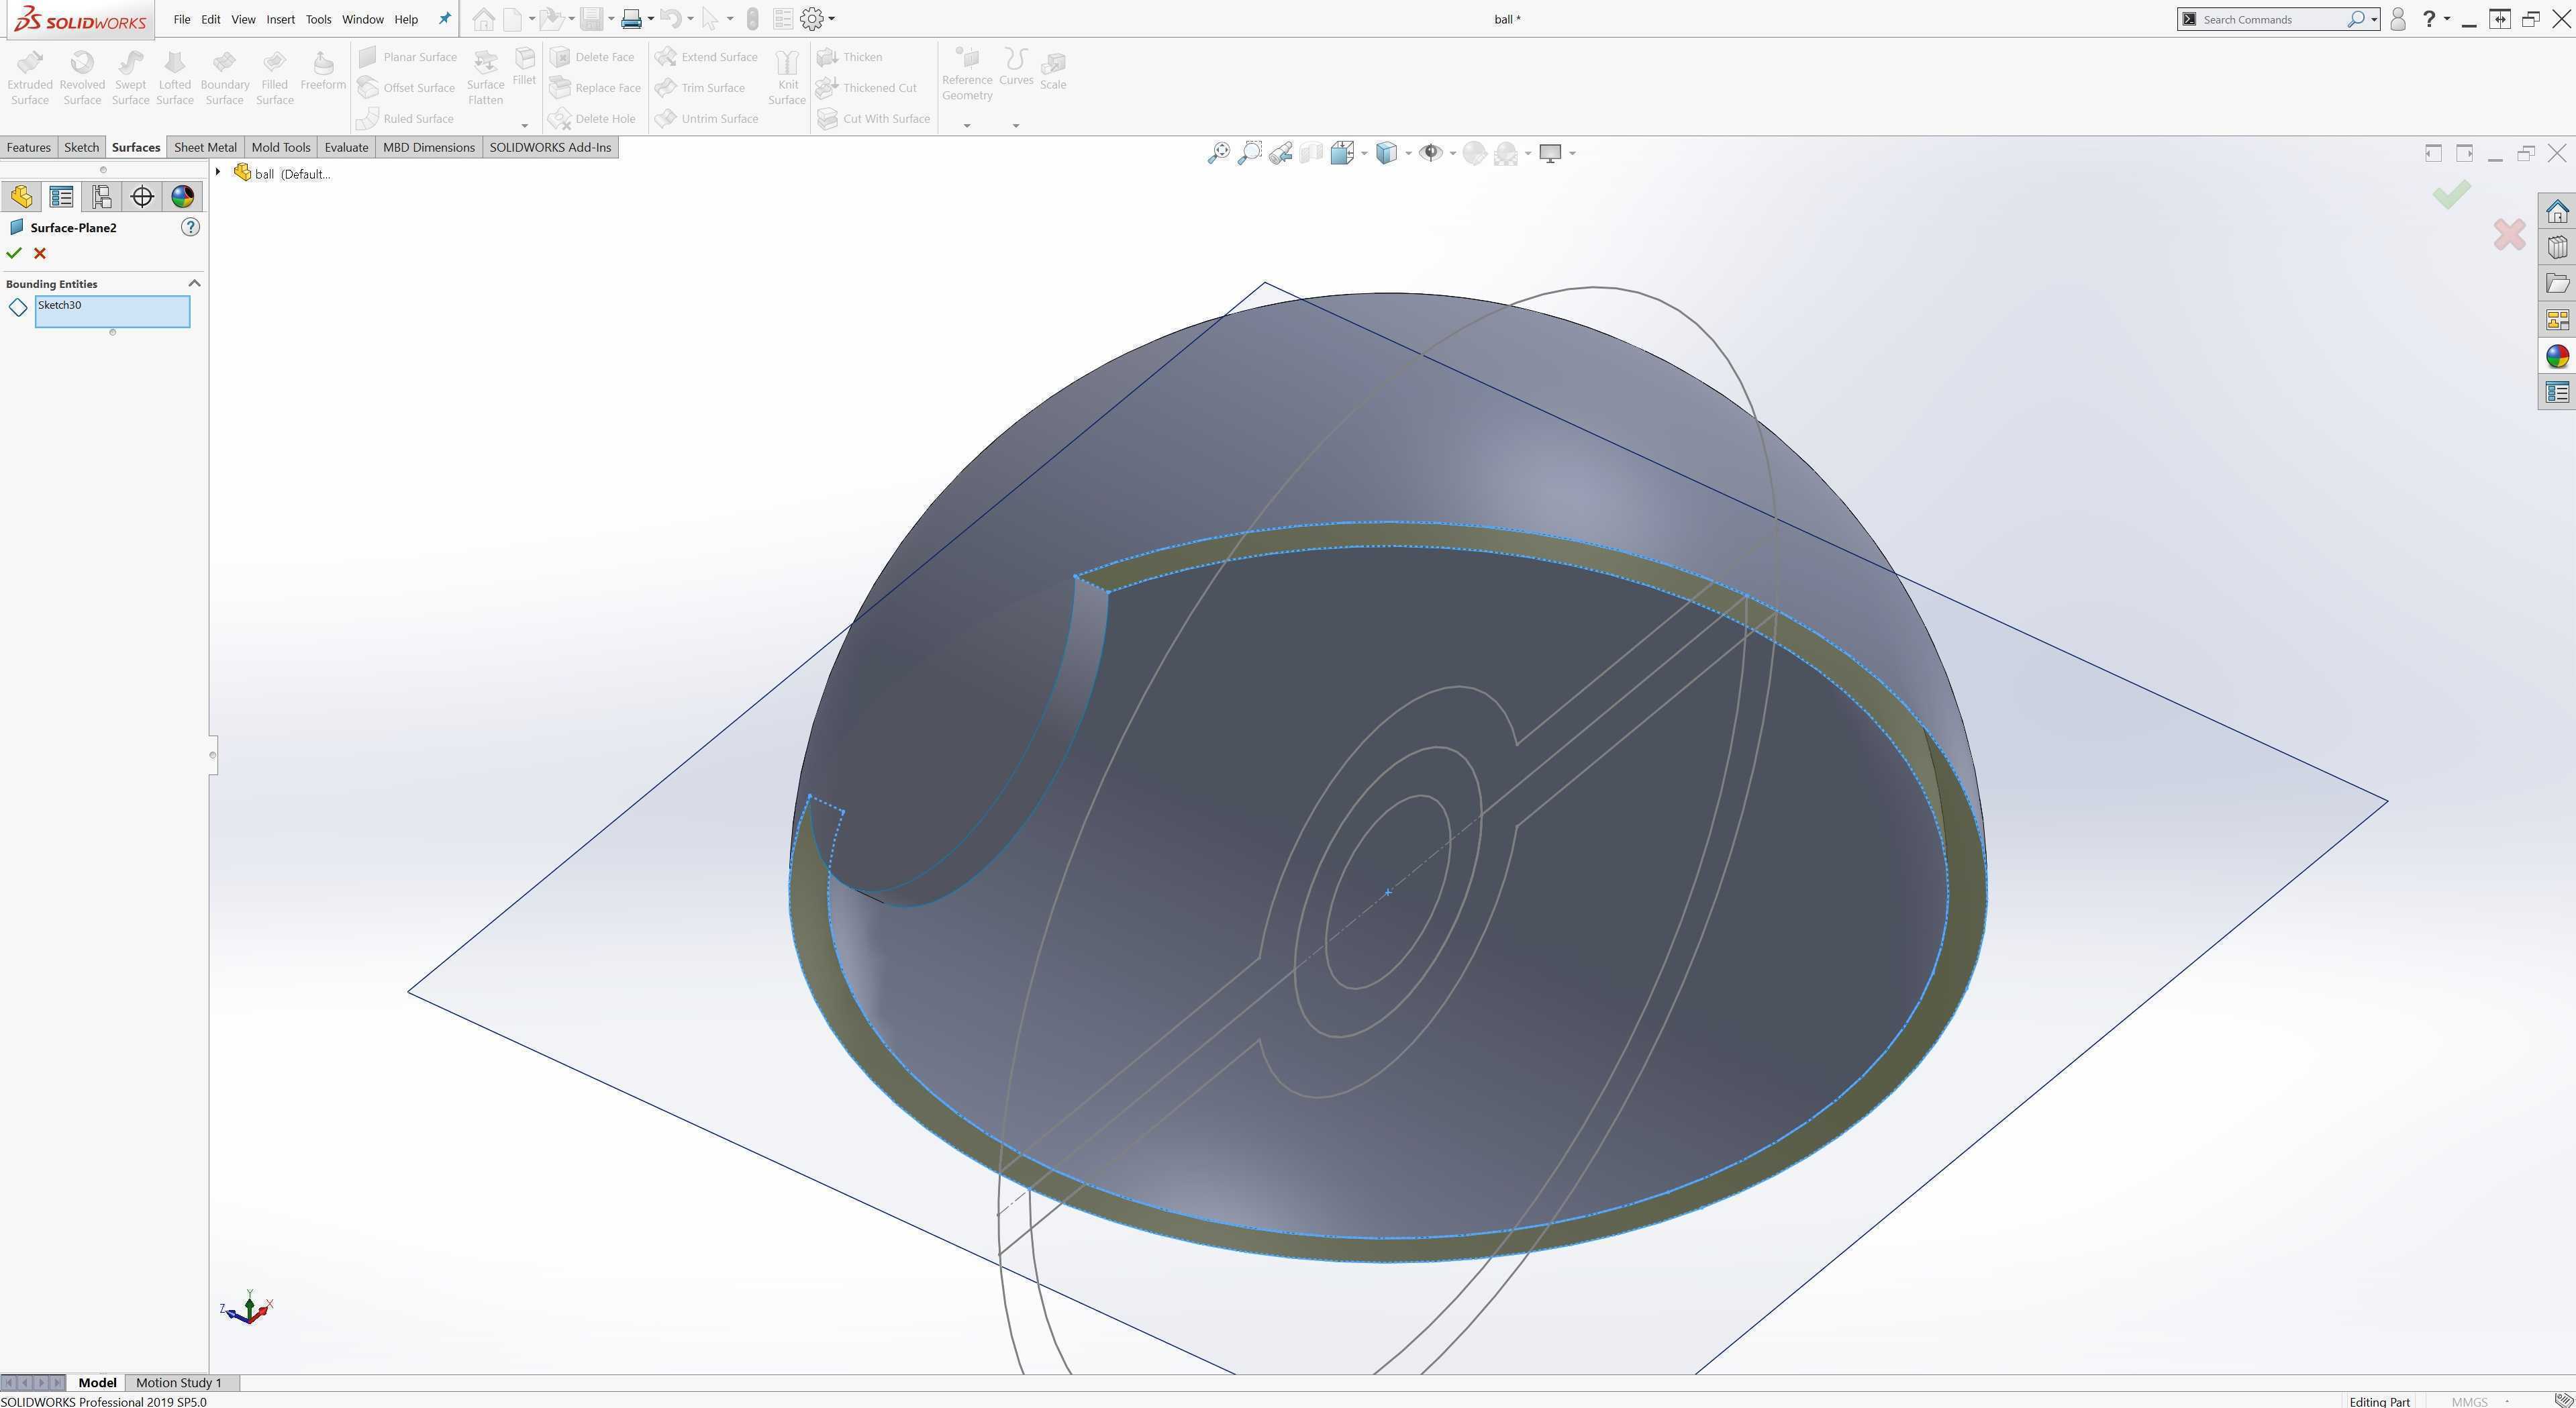
Task: Open the Options gear dropdown arrow
Action: (831, 19)
